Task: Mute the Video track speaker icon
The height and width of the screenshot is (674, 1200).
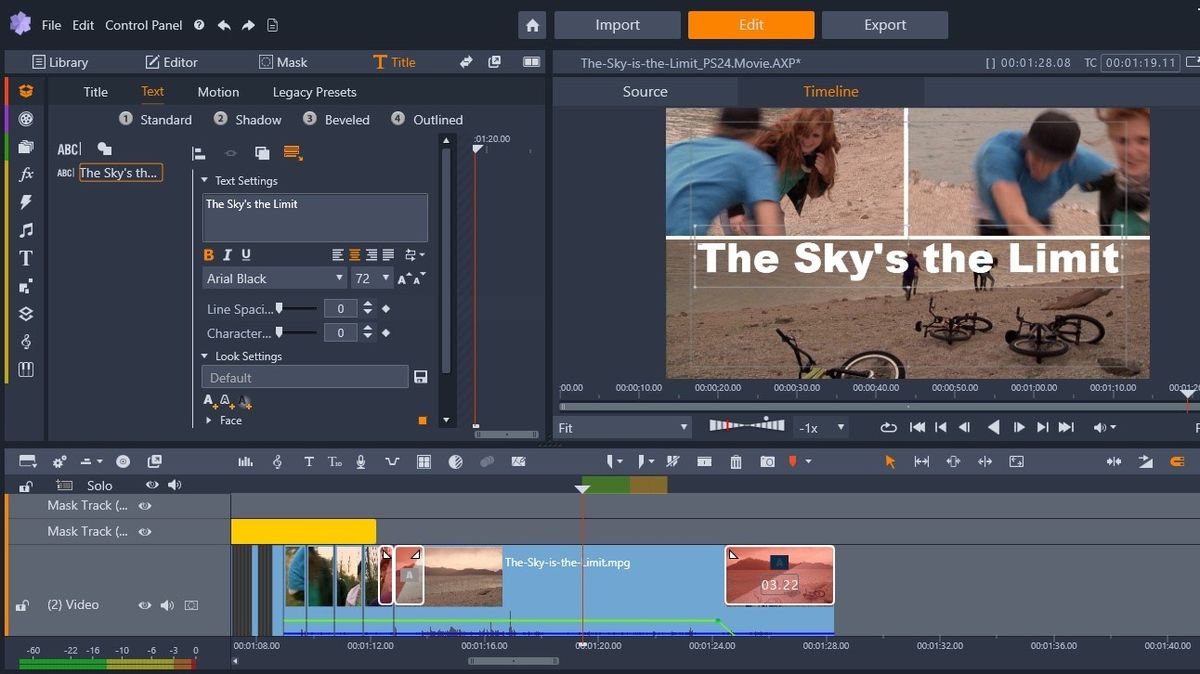Action: tap(168, 604)
